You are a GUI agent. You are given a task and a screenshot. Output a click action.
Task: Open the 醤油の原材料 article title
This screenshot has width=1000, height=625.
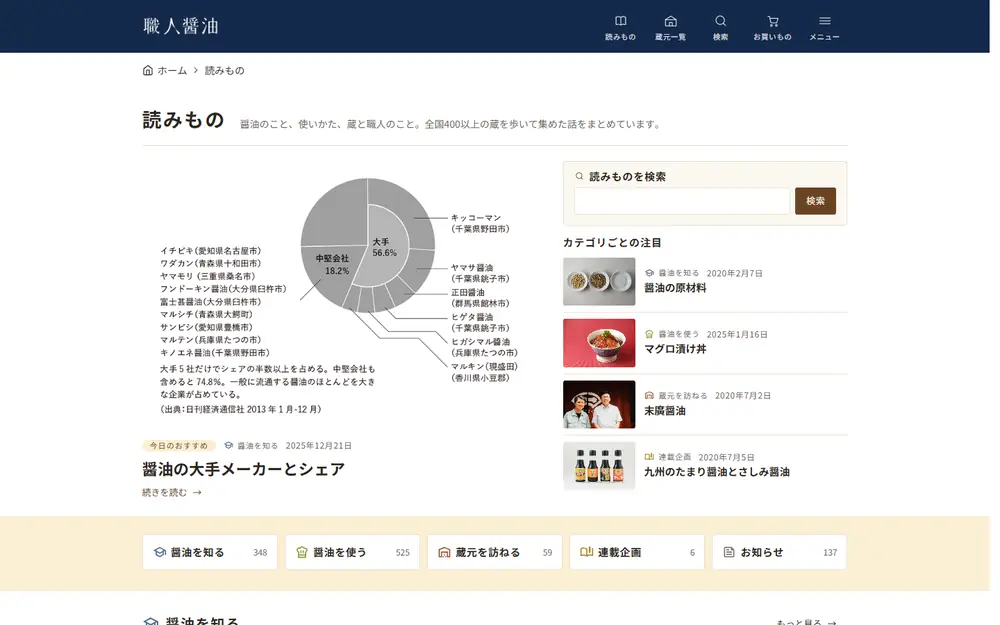coord(675,288)
